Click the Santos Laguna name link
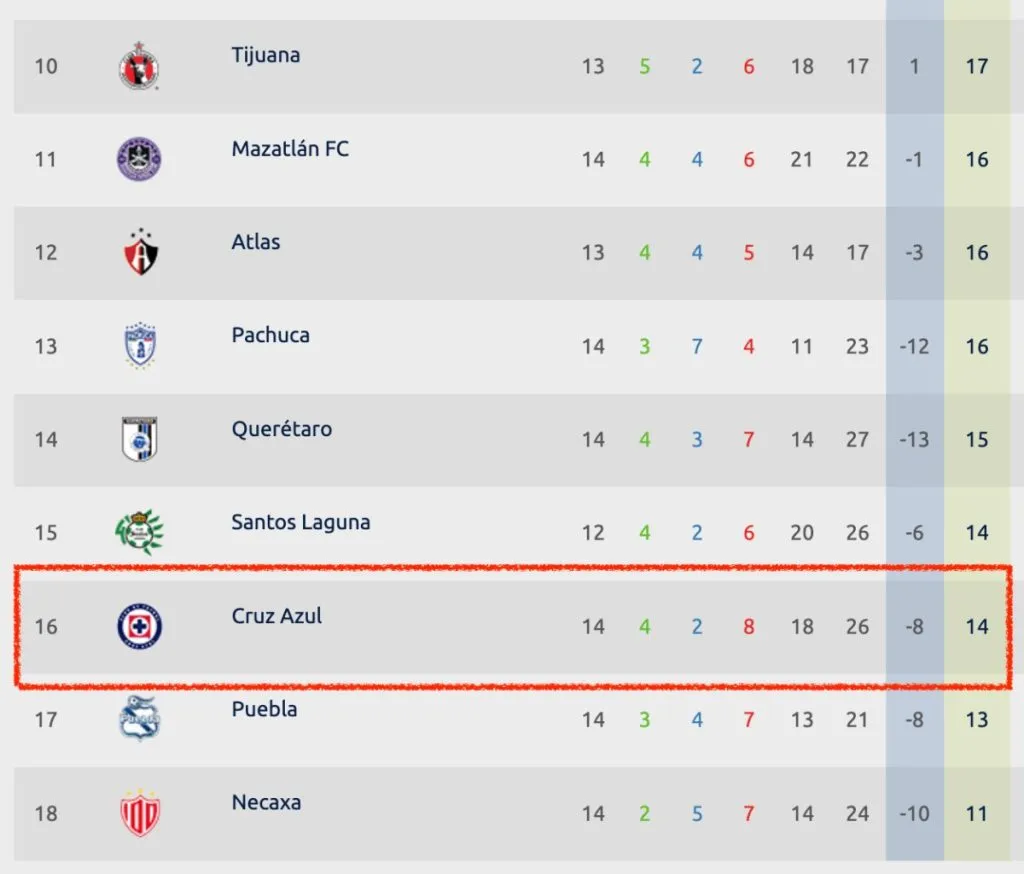1024x874 pixels. tap(300, 522)
